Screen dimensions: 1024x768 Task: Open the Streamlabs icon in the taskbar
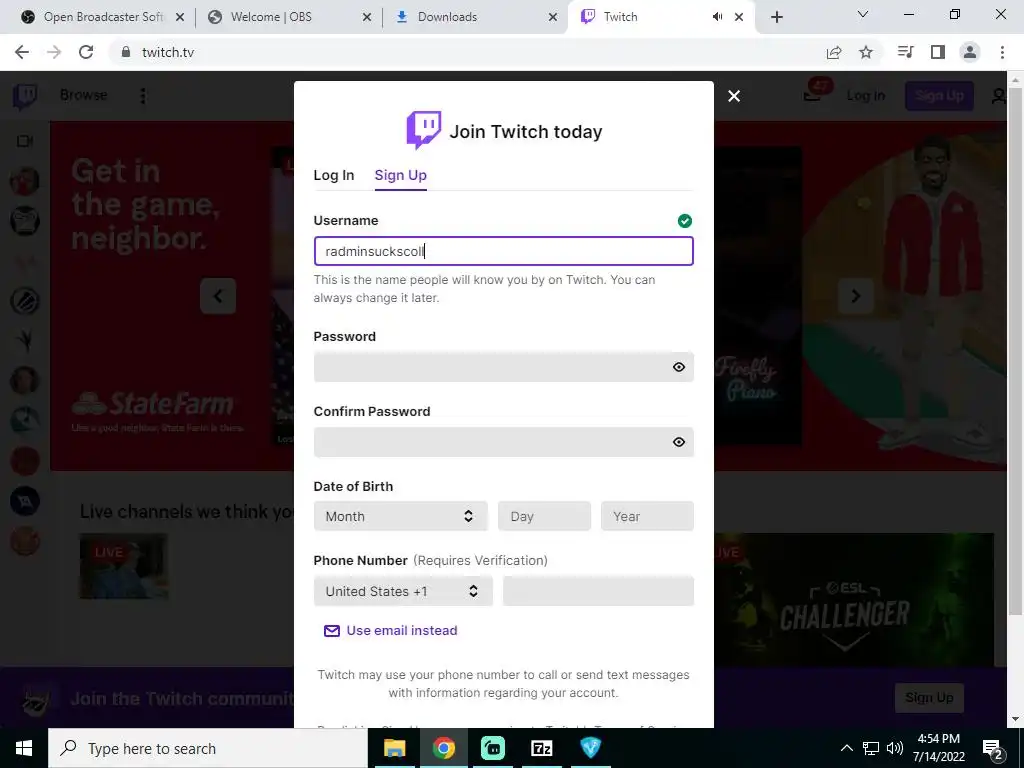(493, 748)
